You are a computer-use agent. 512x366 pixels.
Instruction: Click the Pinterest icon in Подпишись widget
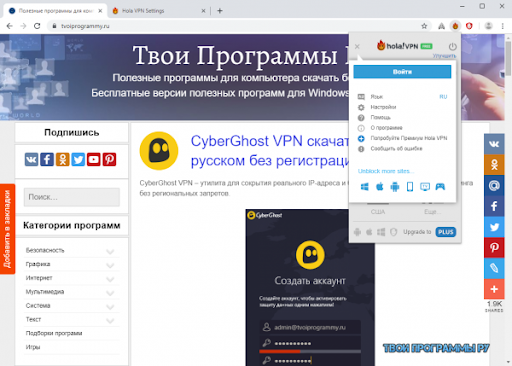pos(109,160)
